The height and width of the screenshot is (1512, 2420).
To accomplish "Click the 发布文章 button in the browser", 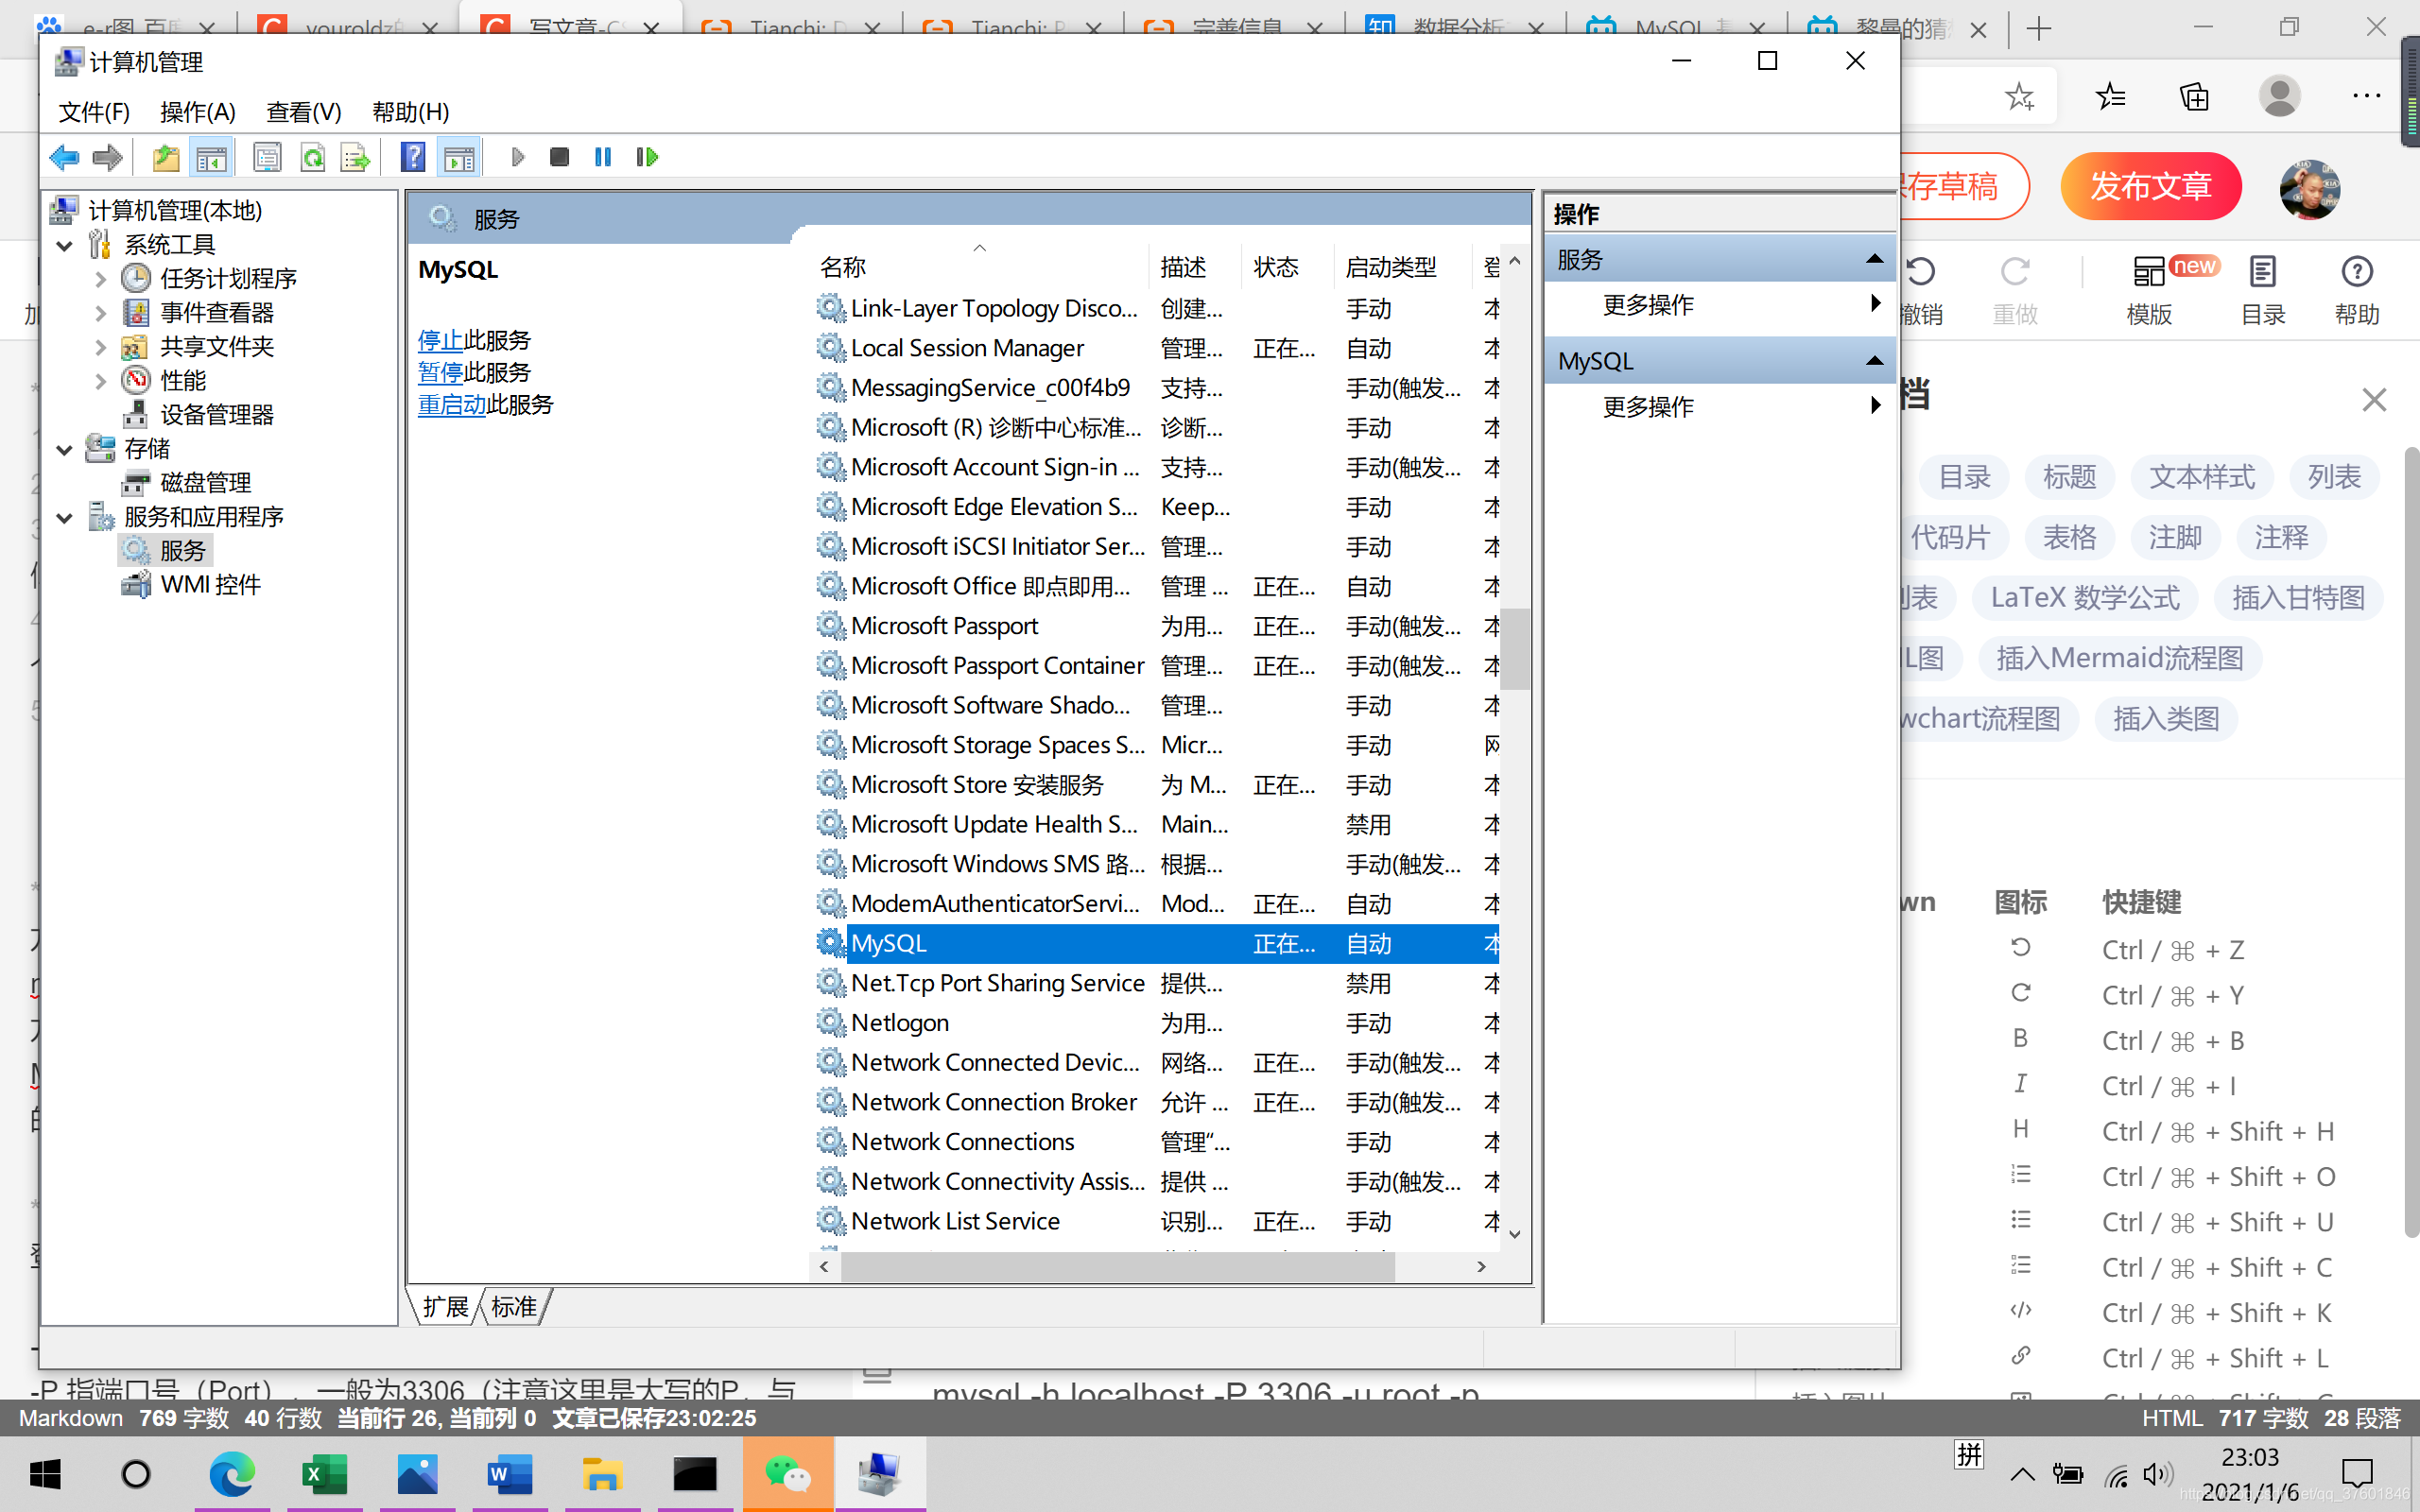I will tap(2150, 186).
